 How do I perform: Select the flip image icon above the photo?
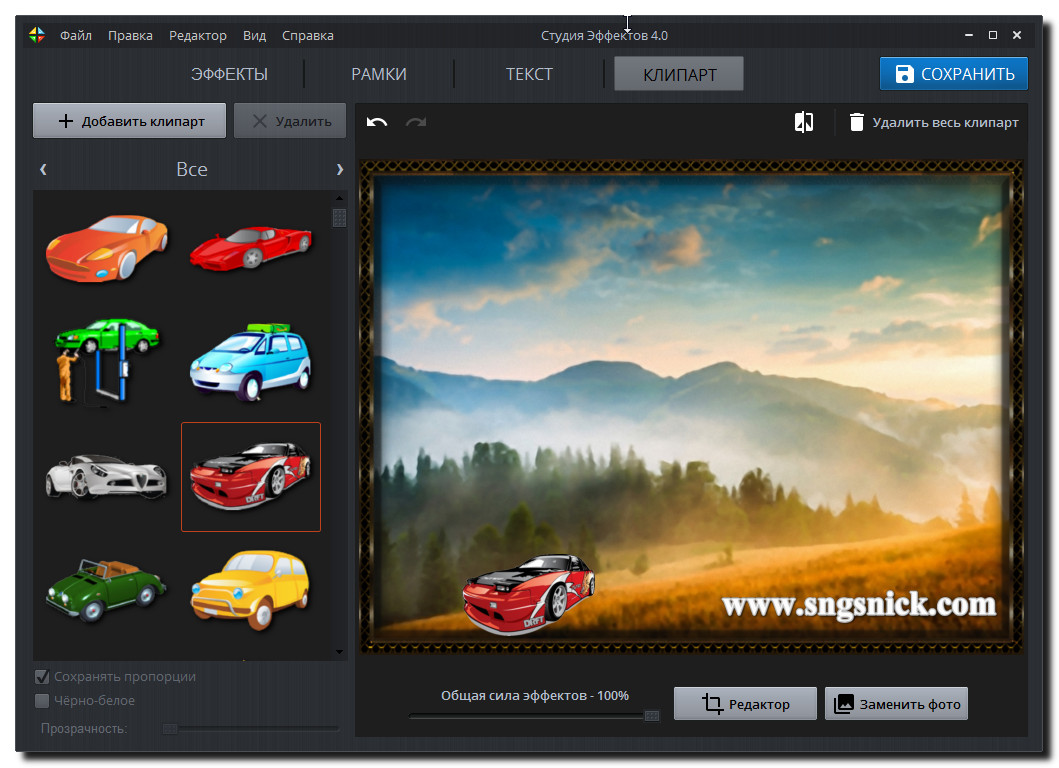[803, 120]
